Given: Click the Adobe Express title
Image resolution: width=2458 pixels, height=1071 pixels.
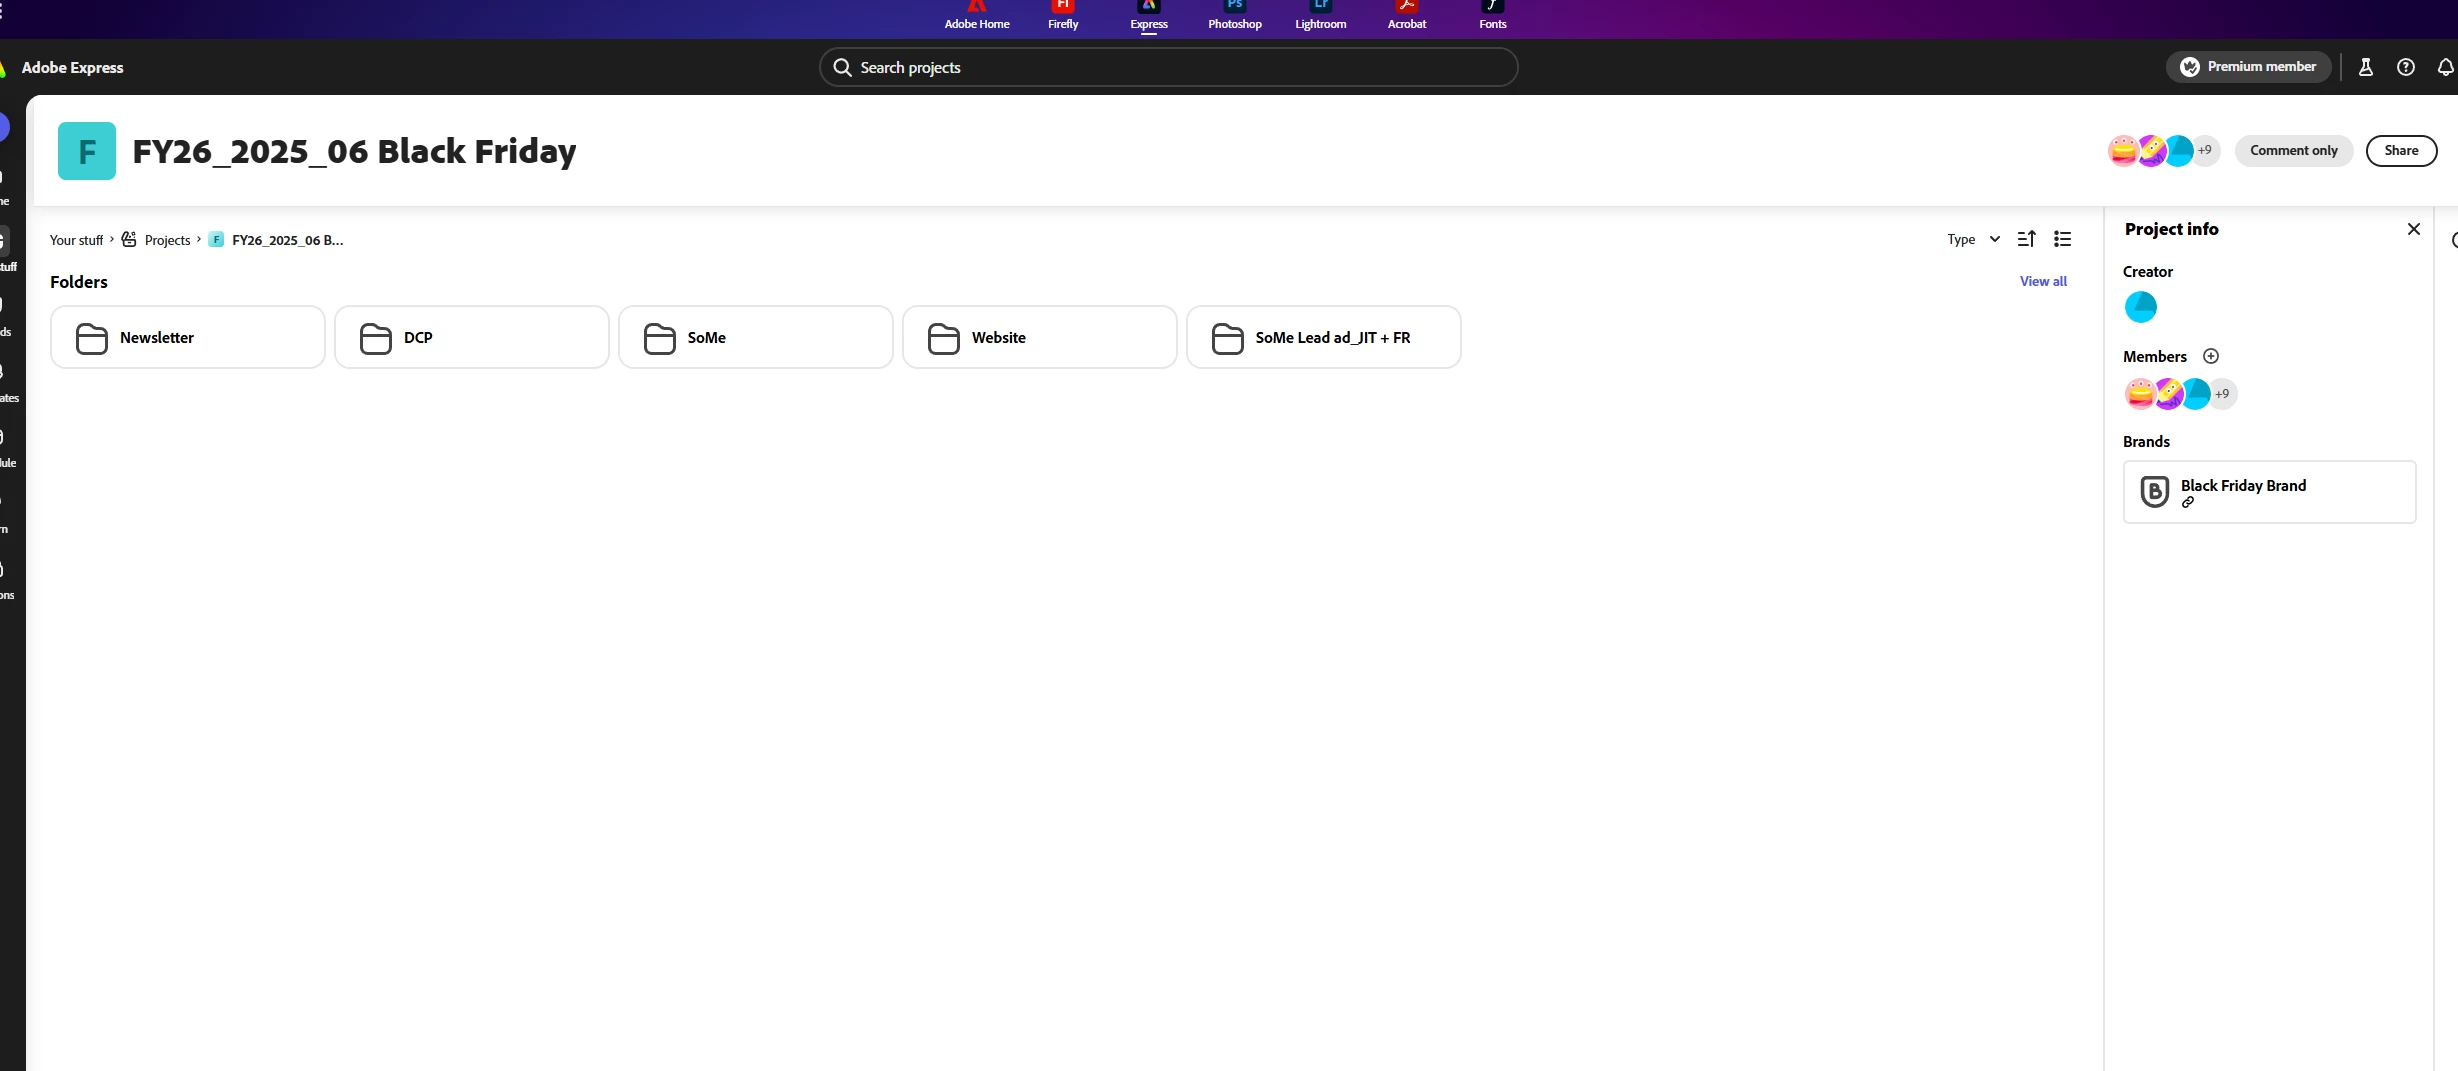Looking at the screenshot, I should pos(72,67).
